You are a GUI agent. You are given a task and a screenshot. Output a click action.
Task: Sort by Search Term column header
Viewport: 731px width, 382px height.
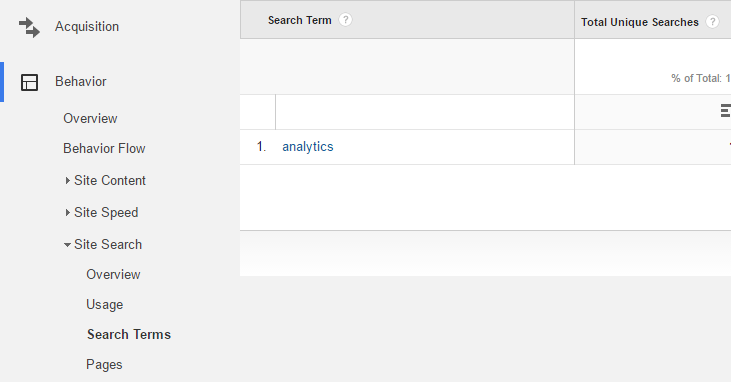(x=299, y=21)
